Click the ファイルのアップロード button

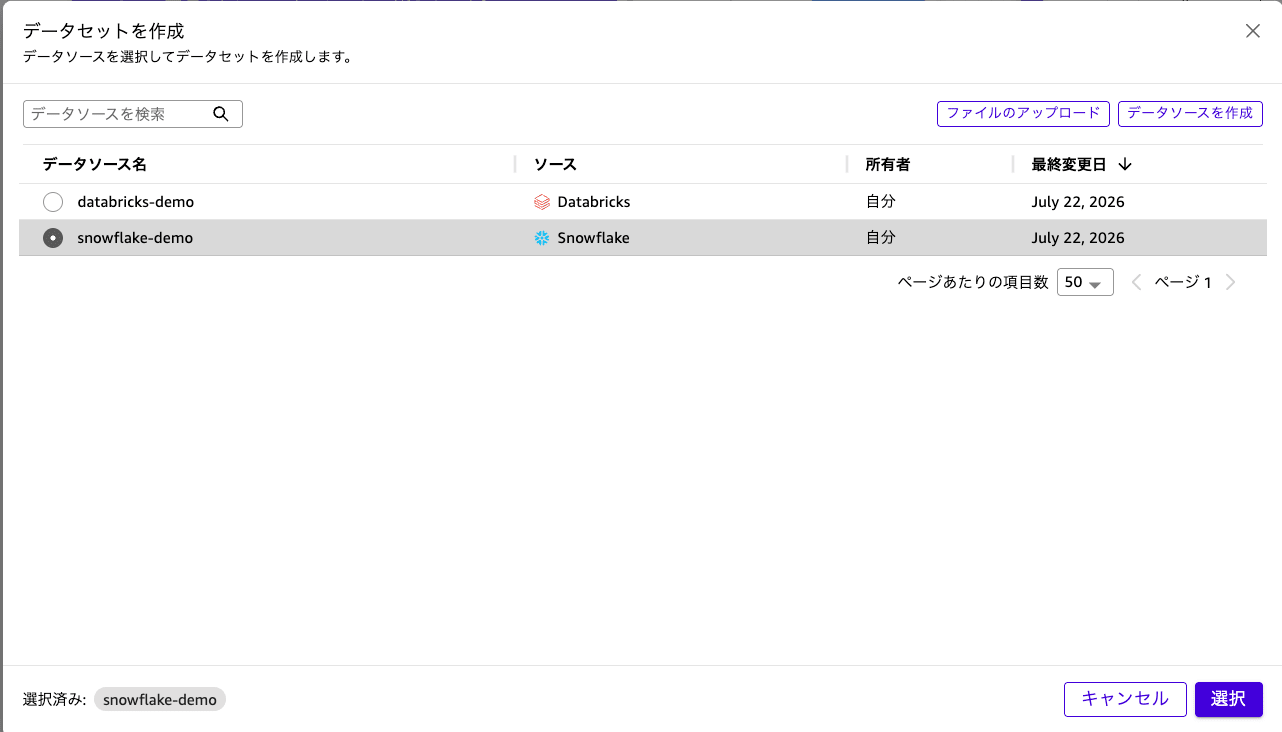click(x=1023, y=113)
